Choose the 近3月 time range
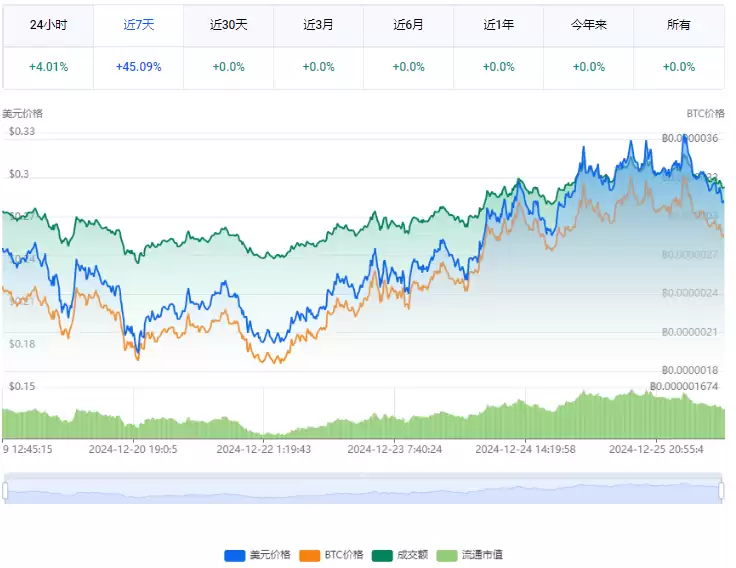The image size is (736, 568). pyautogui.click(x=318, y=25)
